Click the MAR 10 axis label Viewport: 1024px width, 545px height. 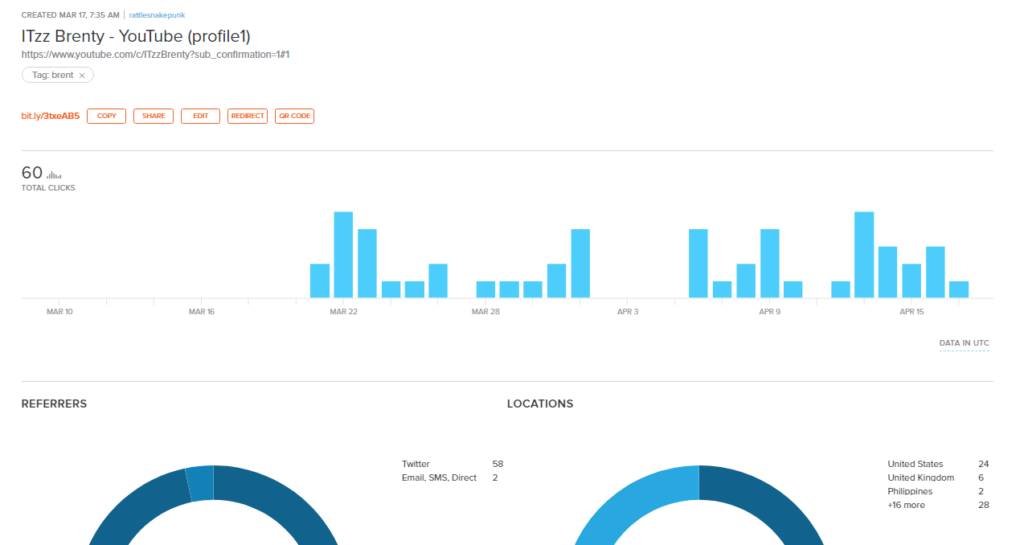coord(59,312)
